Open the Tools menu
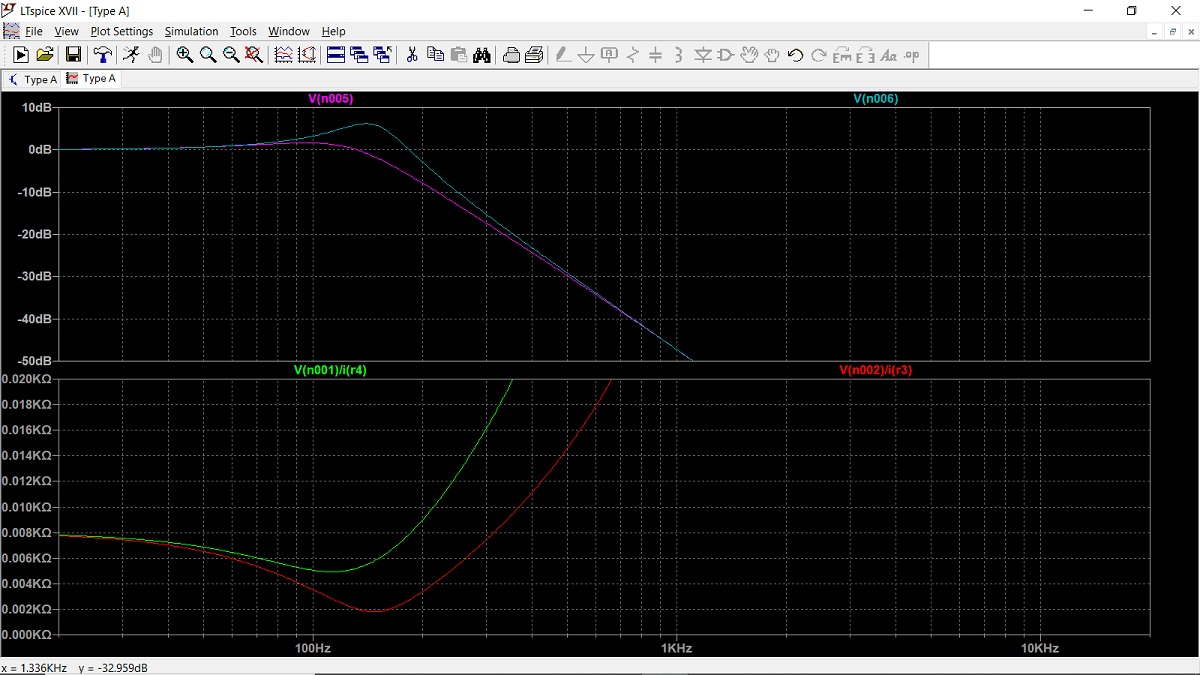Screen dimensions: 1200x675 243,31
